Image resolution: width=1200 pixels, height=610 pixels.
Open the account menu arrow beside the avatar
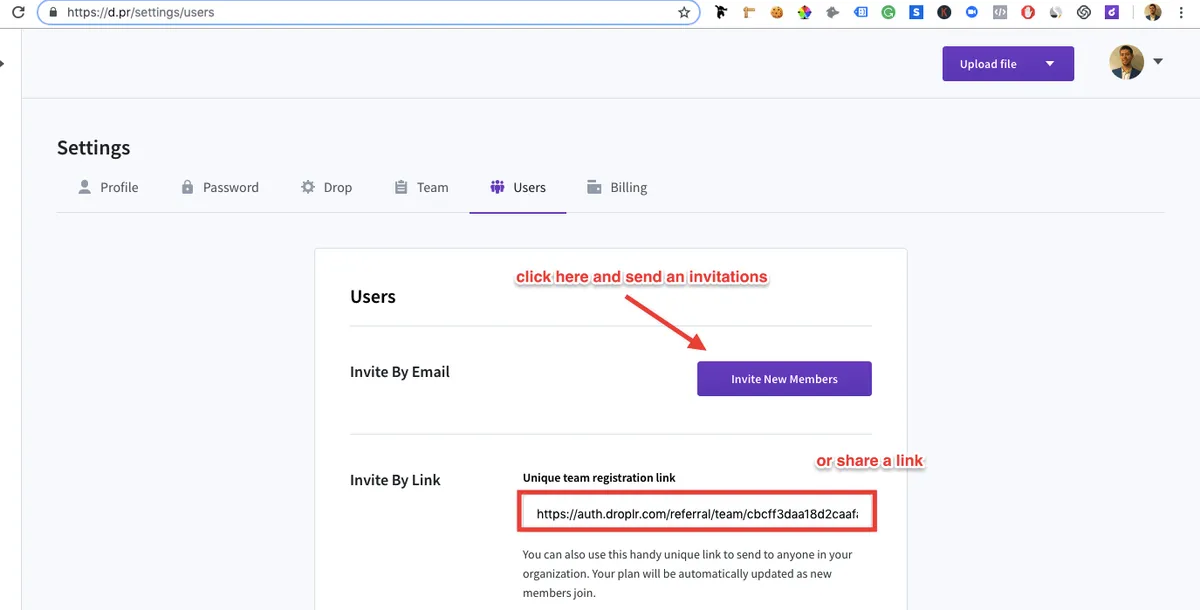click(x=1158, y=62)
